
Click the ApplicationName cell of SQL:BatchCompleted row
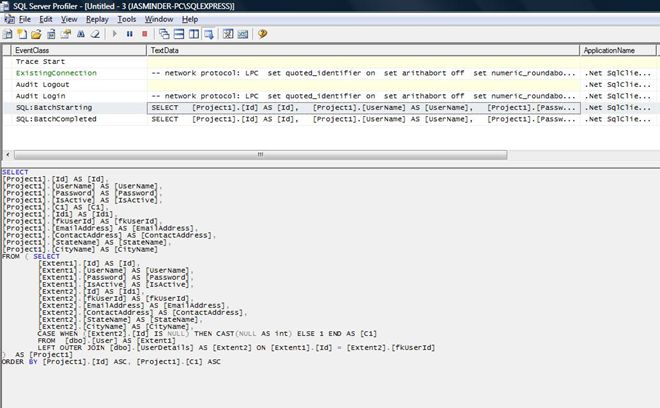pyautogui.click(x=618, y=119)
